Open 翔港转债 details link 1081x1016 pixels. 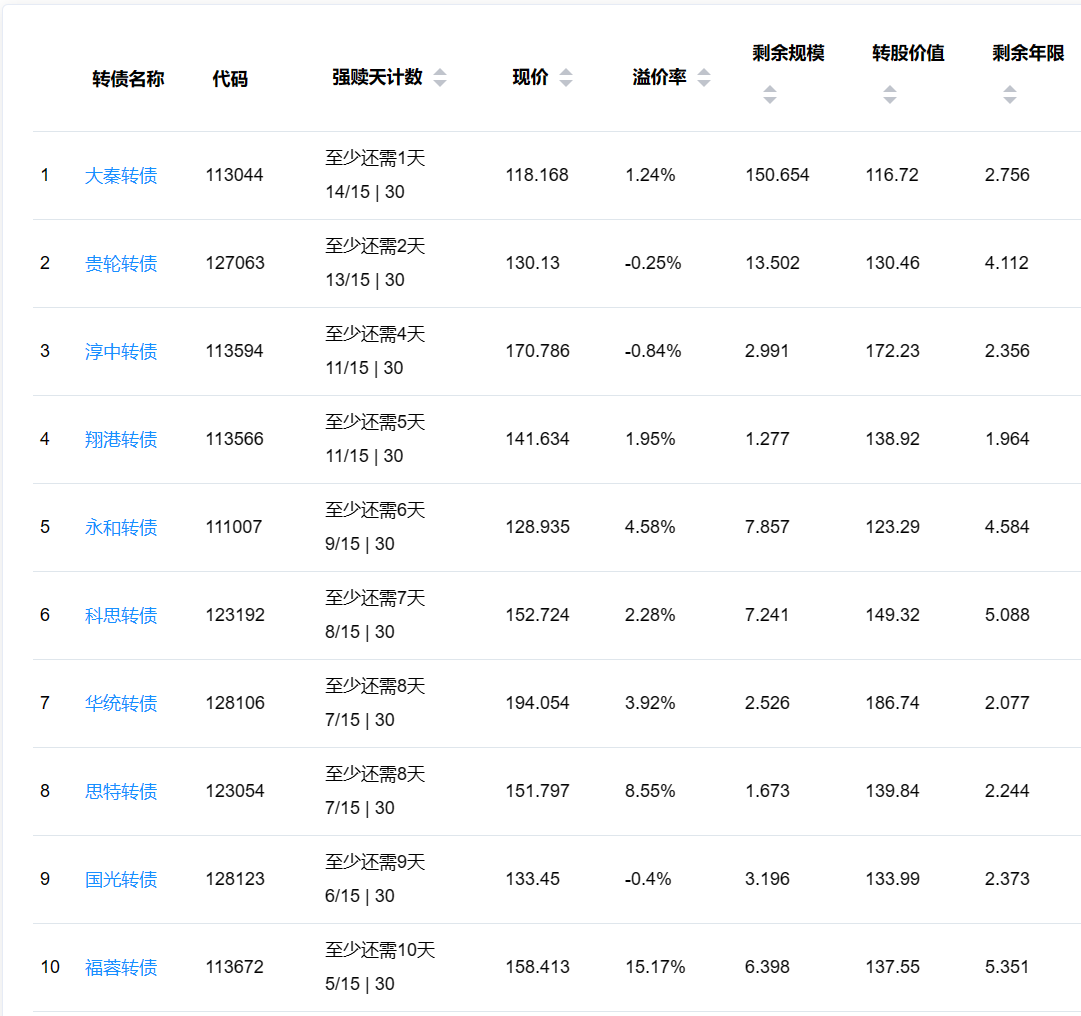pos(121,440)
